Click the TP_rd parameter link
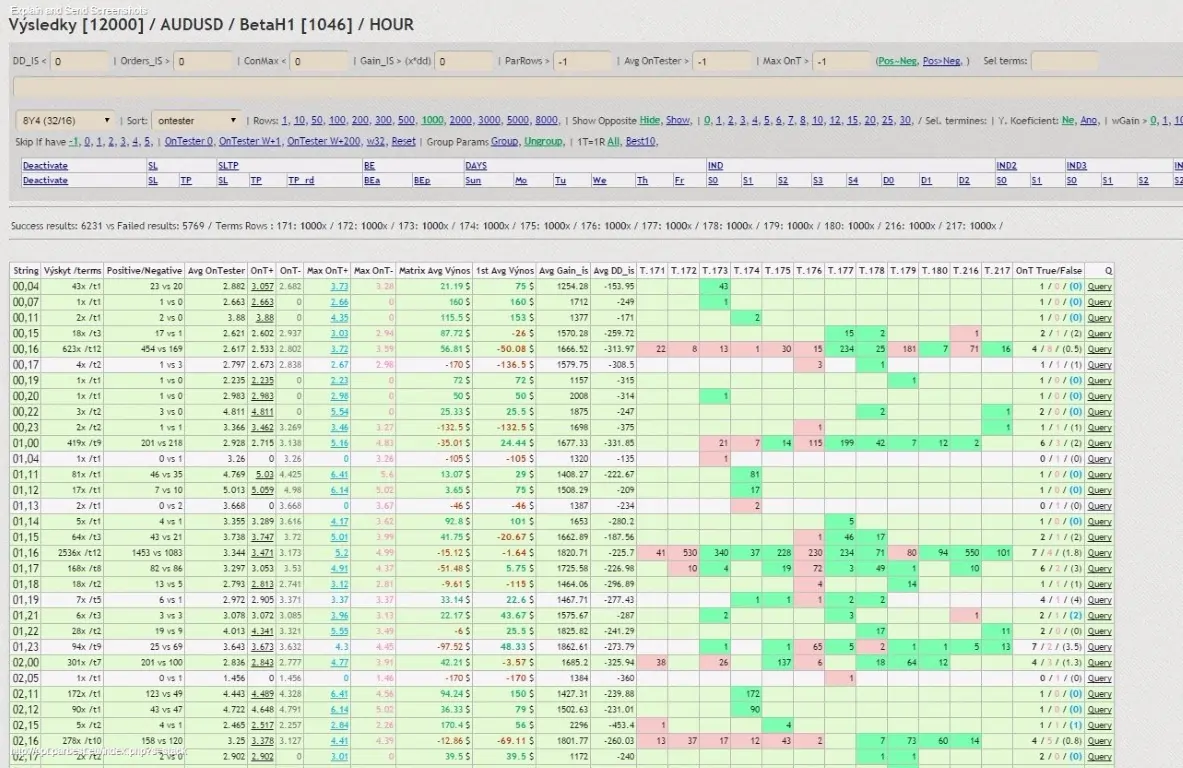This screenshot has height=768, width=1183. click(x=300, y=181)
